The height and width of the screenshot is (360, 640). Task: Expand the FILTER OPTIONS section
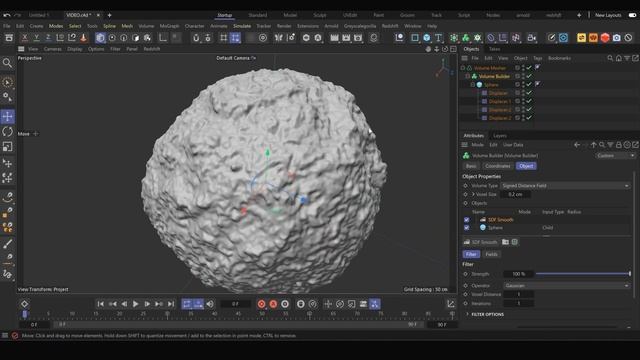[x=467, y=314]
